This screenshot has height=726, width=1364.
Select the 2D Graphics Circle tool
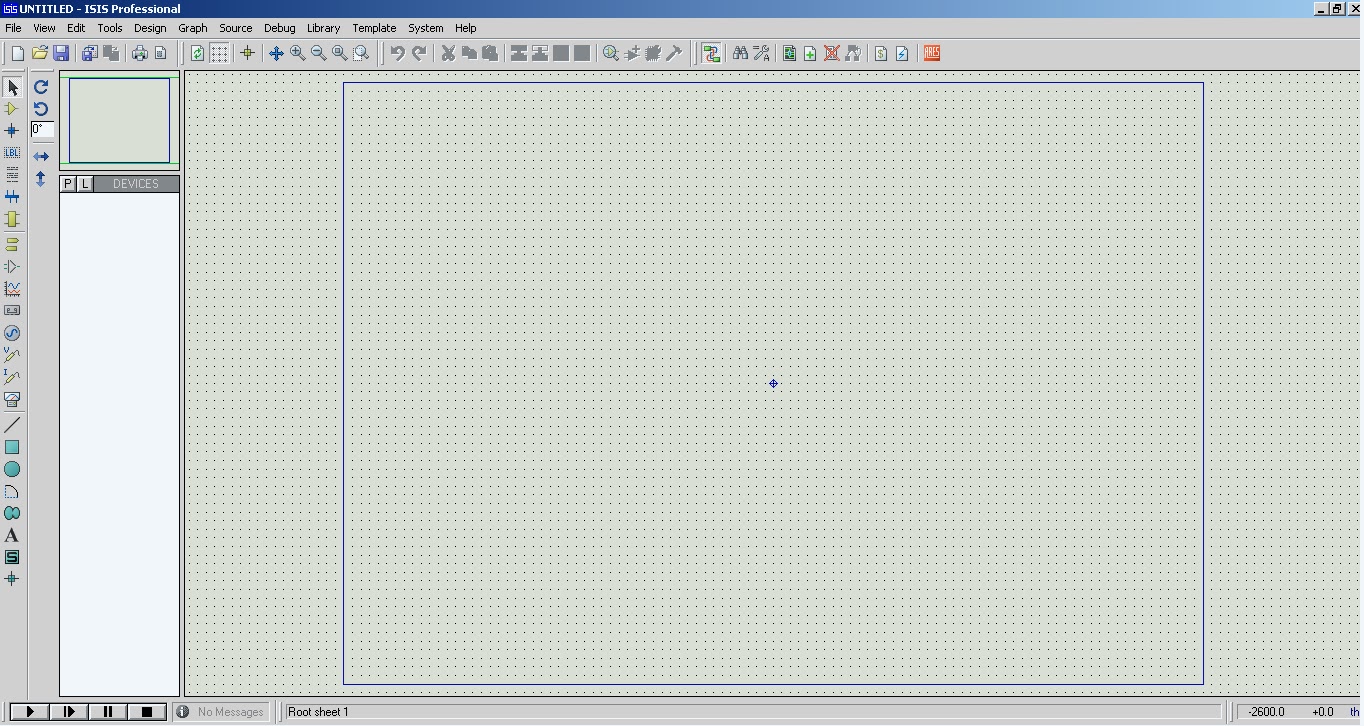tap(12, 469)
